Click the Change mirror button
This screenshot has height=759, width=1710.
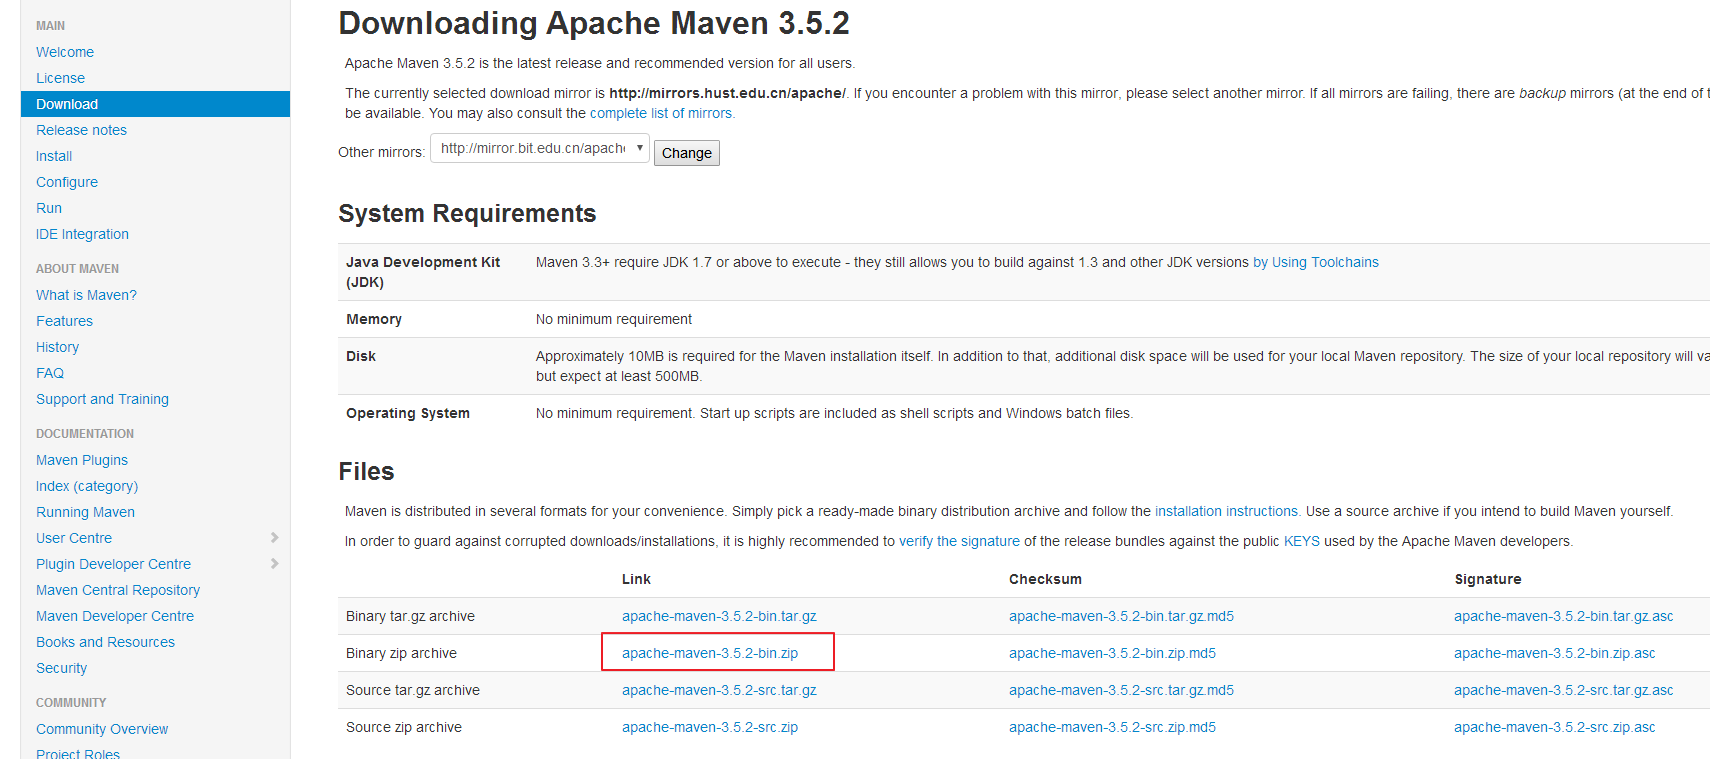pyautogui.click(x=687, y=153)
